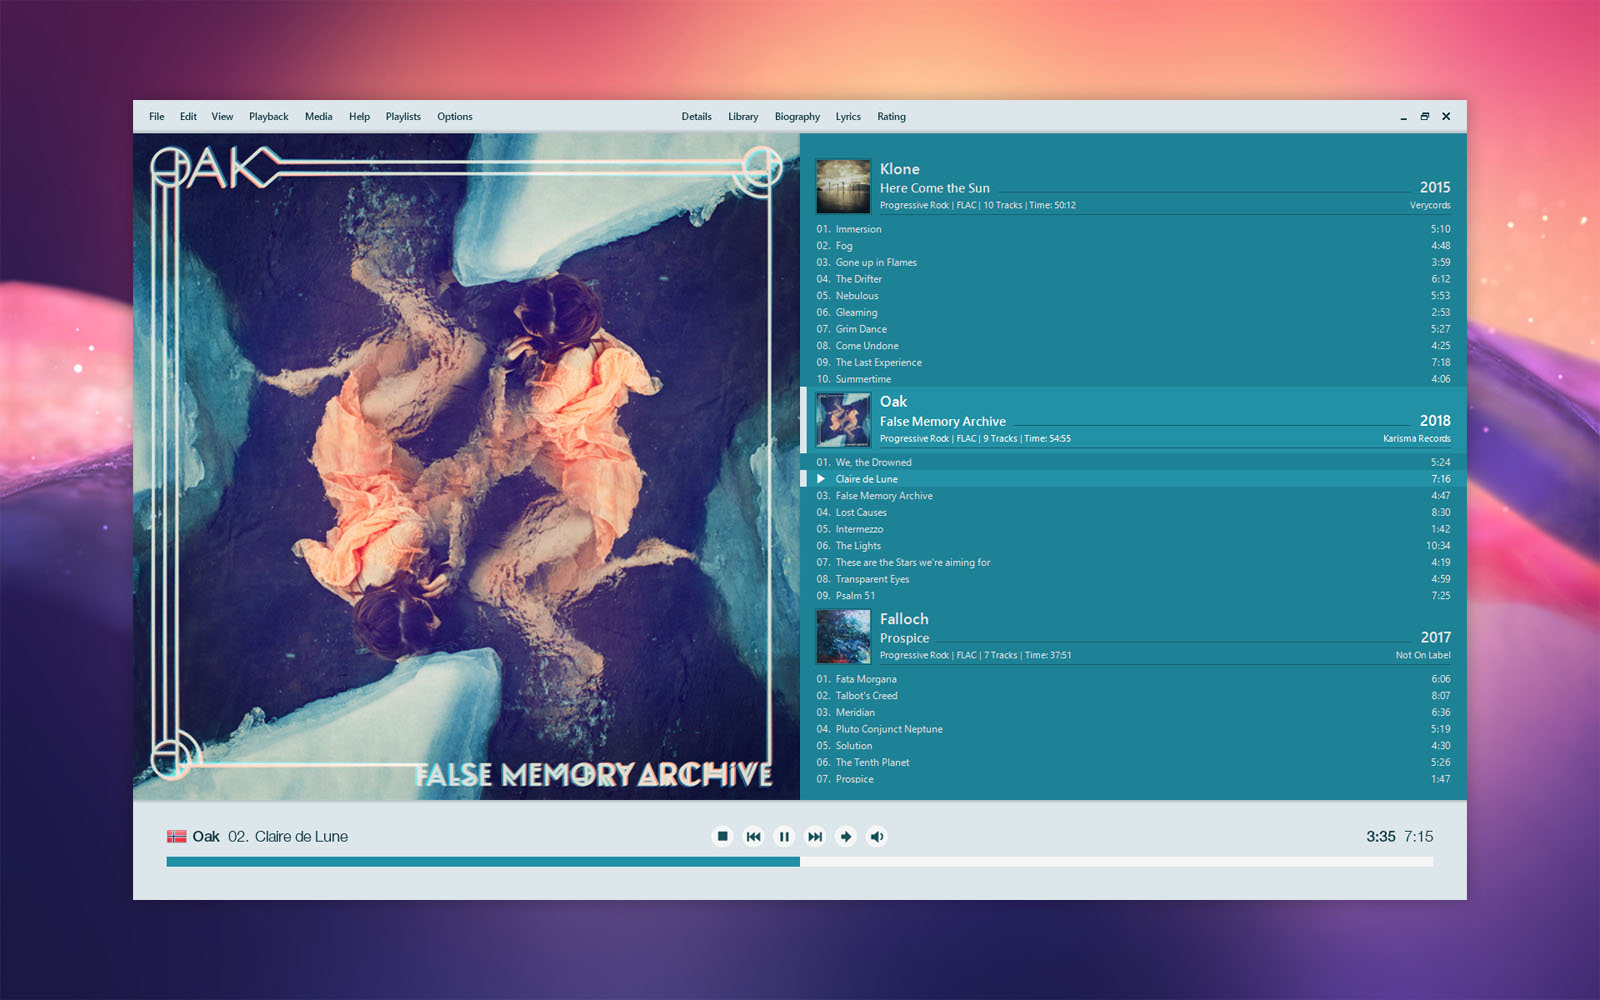Select the Falloch album cover thumbnail
The width and height of the screenshot is (1600, 1000).
[843, 636]
